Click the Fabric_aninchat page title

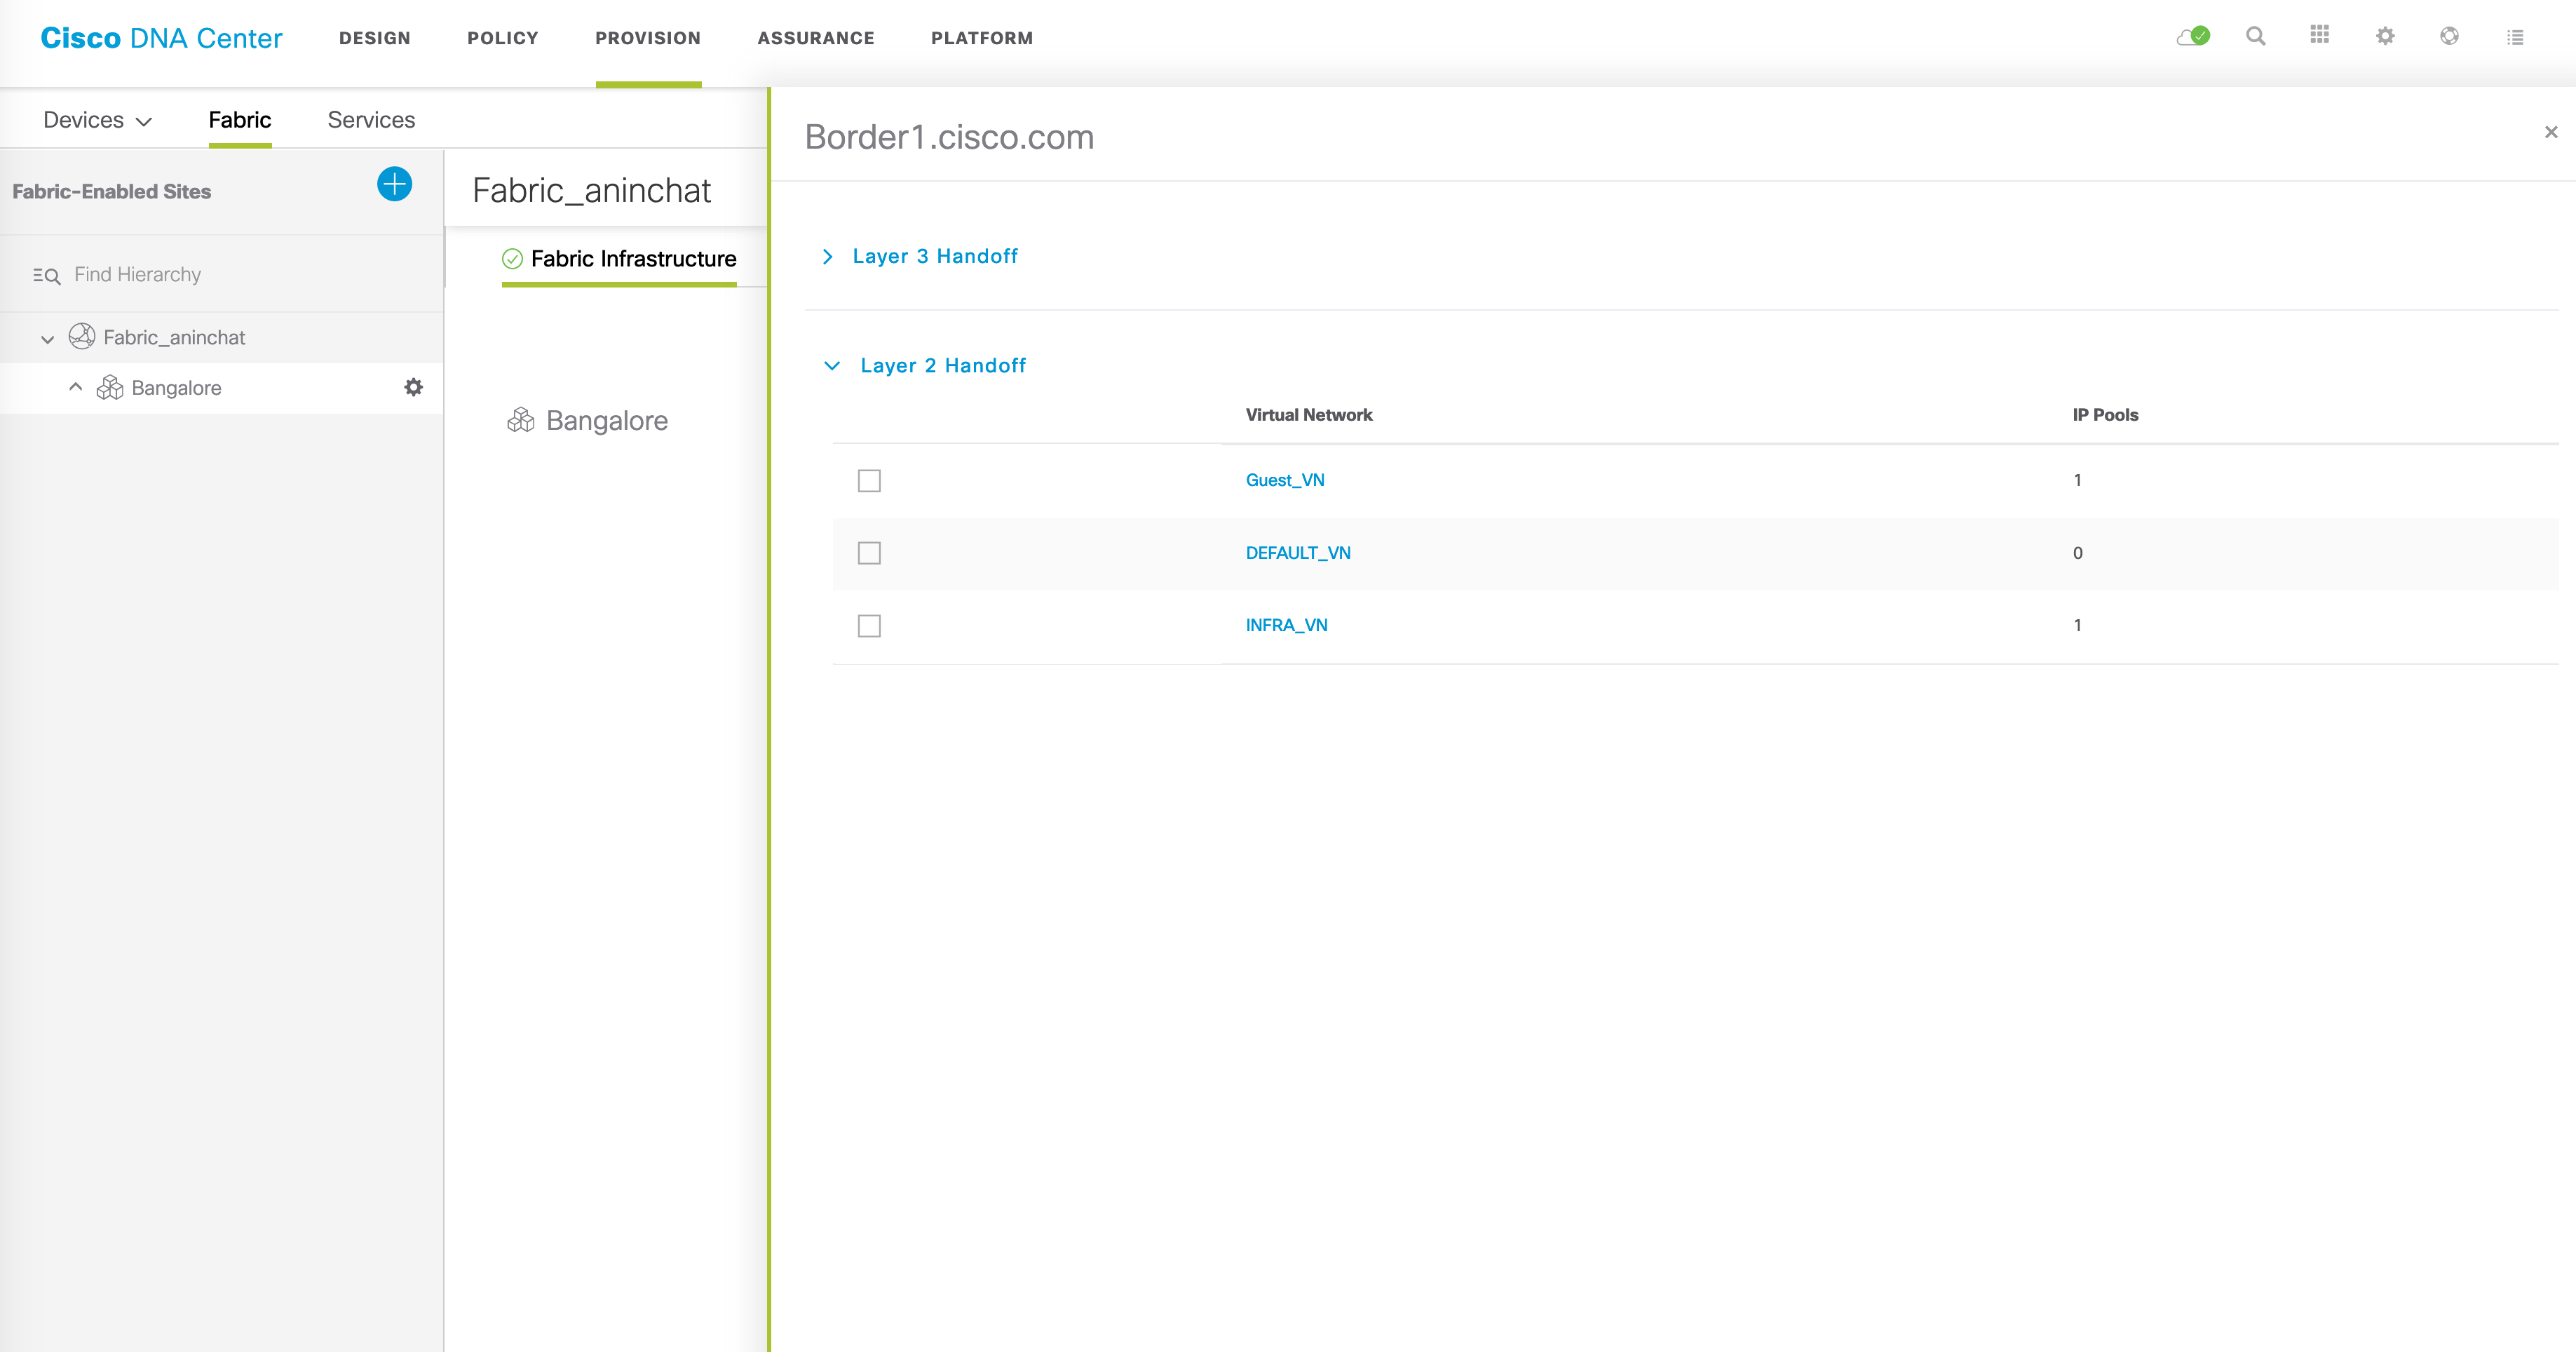click(x=591, y=190)
